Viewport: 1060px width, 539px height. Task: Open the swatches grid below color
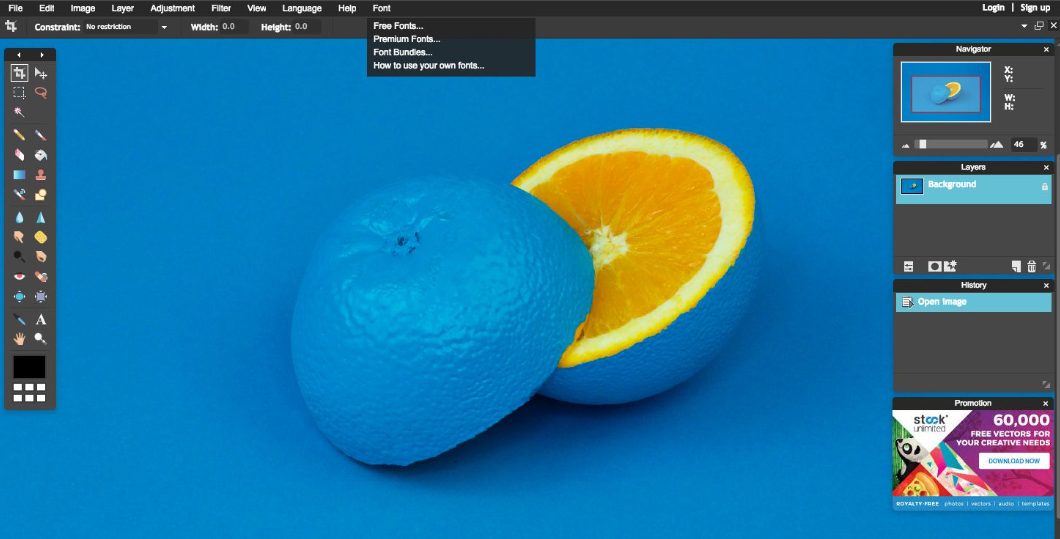29,393
